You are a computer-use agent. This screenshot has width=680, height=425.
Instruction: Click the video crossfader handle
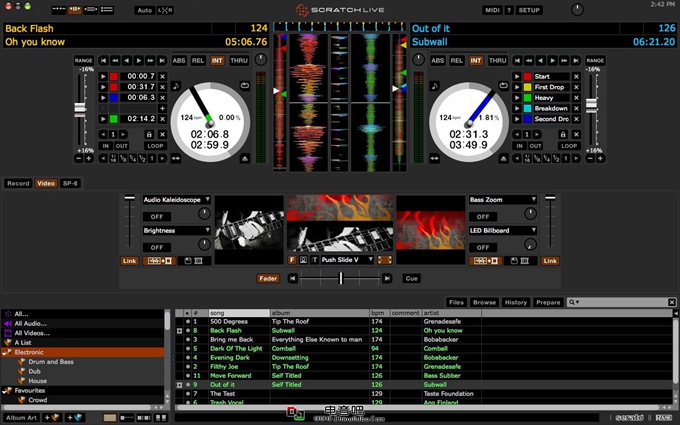click(x=341, y=278)
